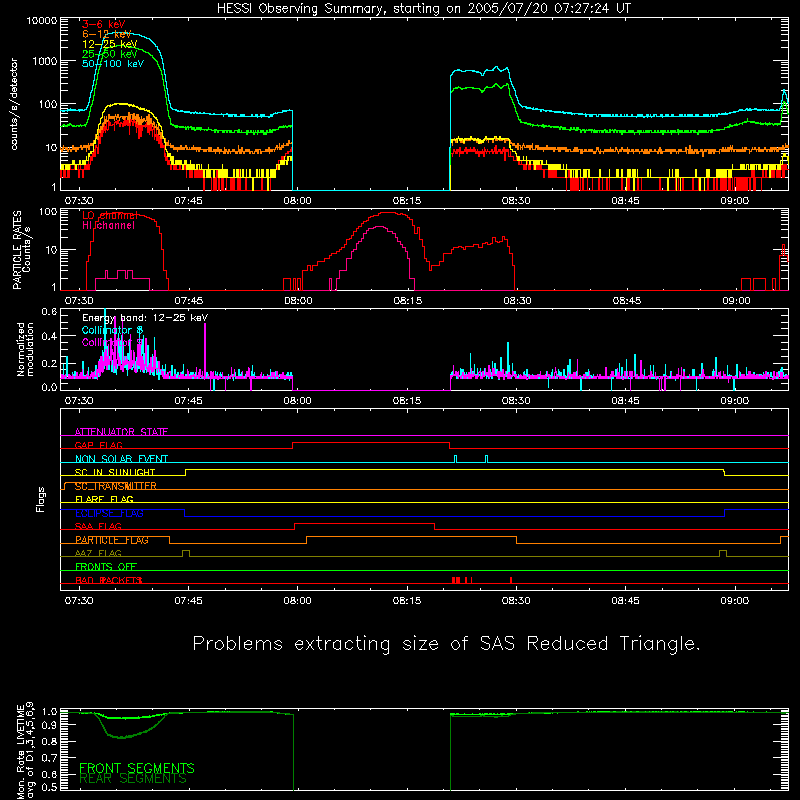Click the 'Mon. Rate LIVETIME' axis label
The width and height of the screenshot is (800, 800).
coord(20,752)
